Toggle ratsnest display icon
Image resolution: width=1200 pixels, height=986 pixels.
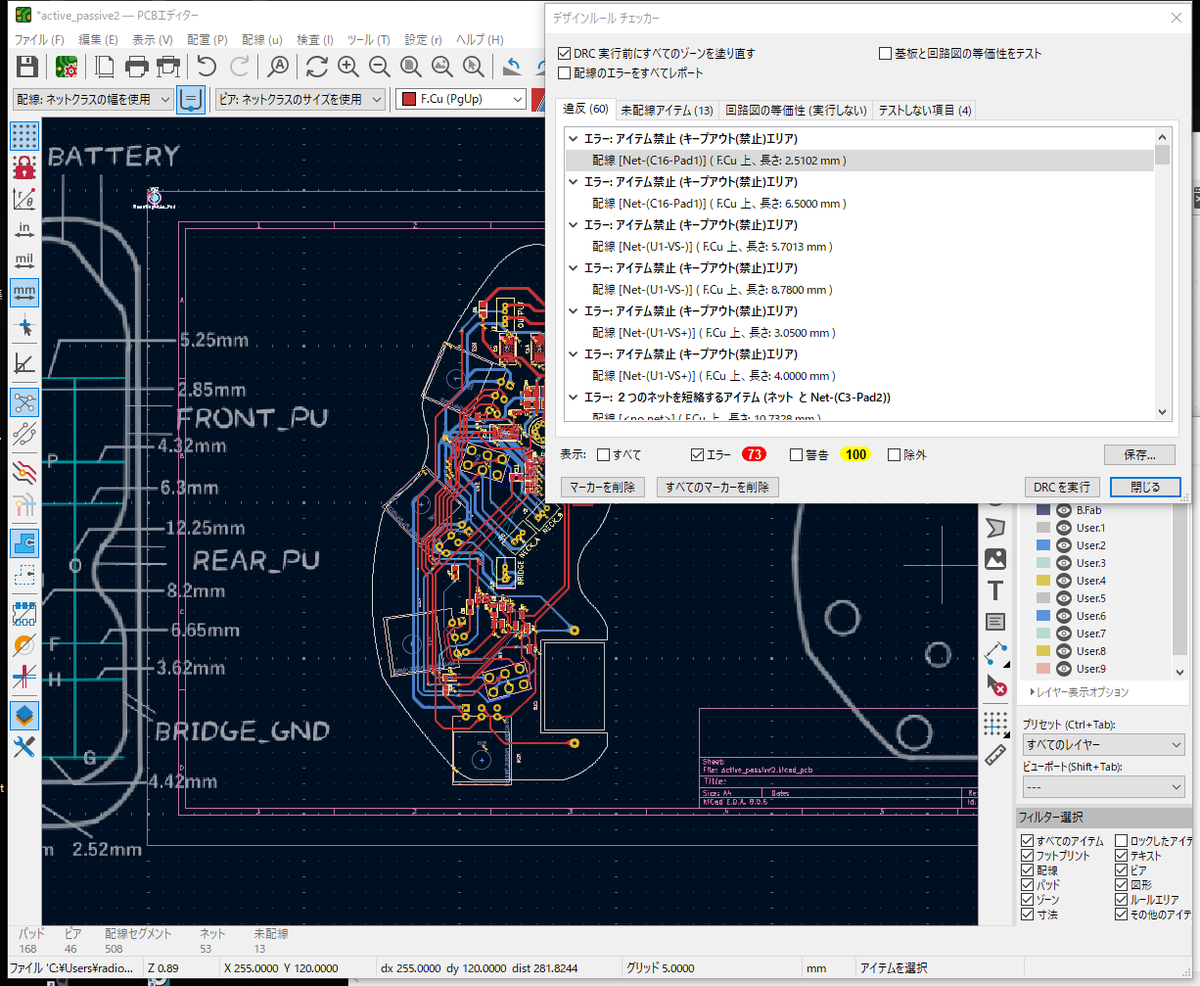[x=24, y=403]
